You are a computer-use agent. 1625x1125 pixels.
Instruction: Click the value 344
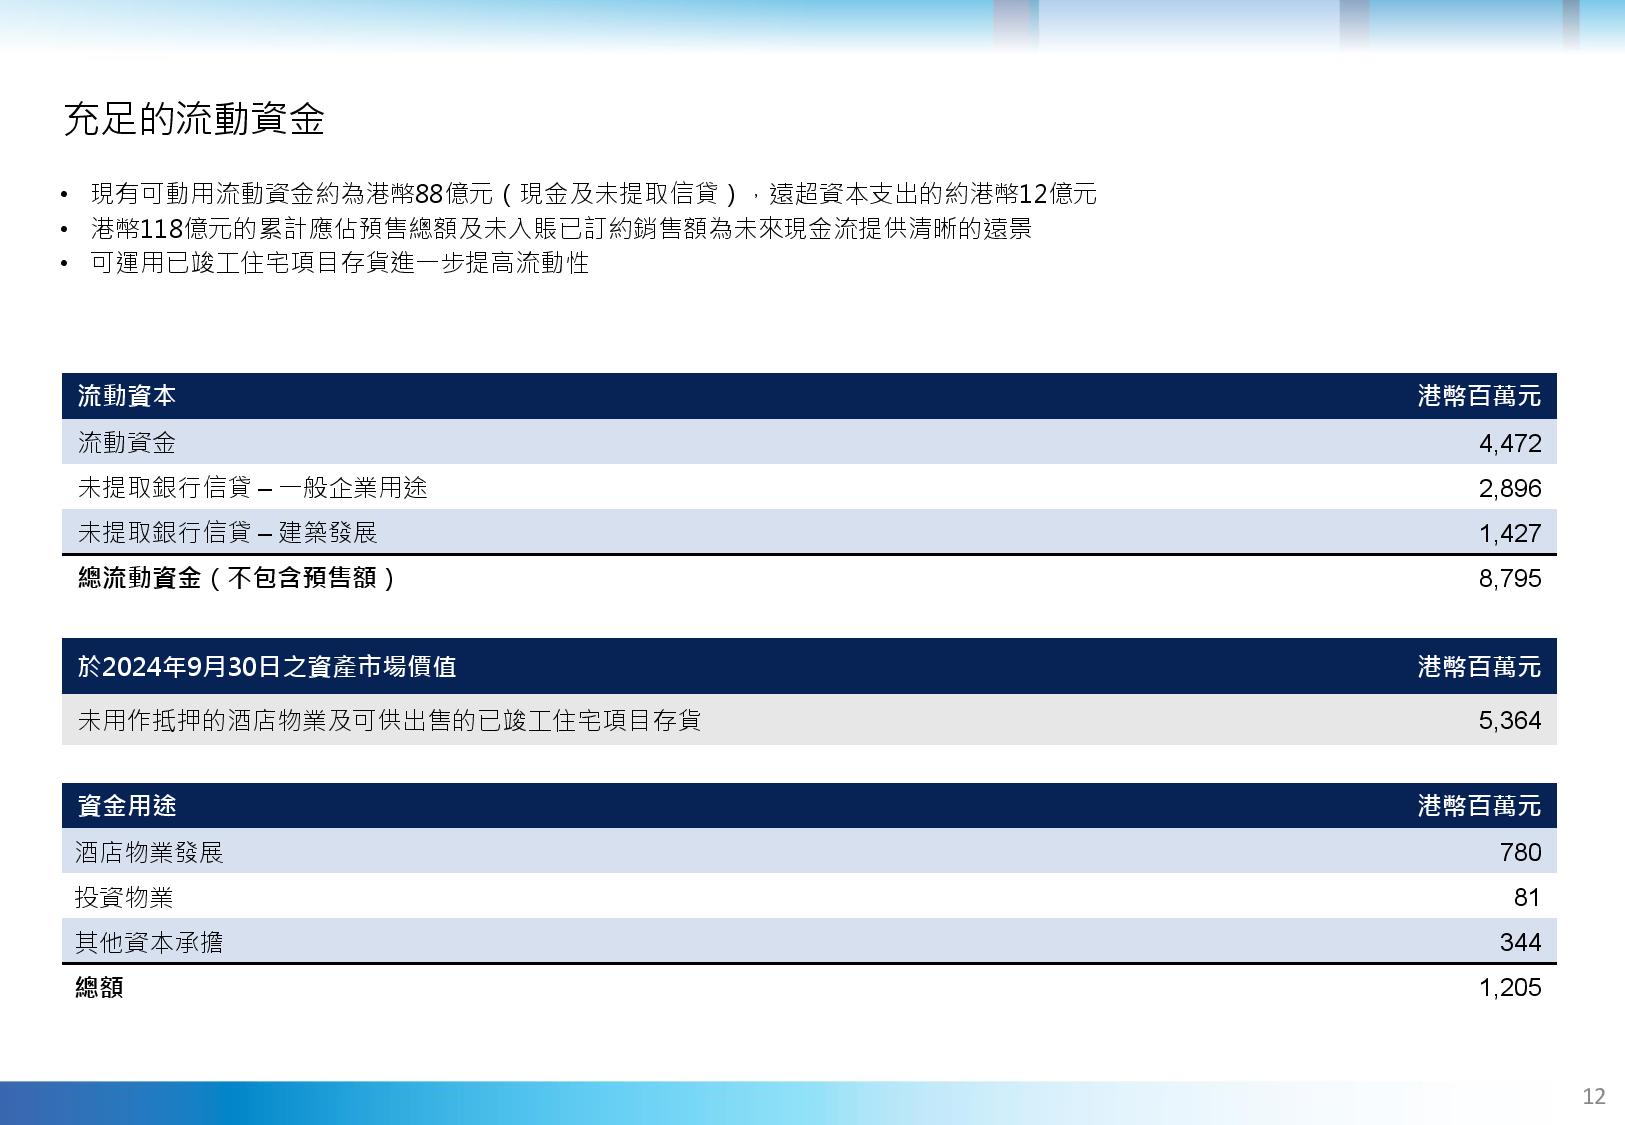coord(1521,942)
